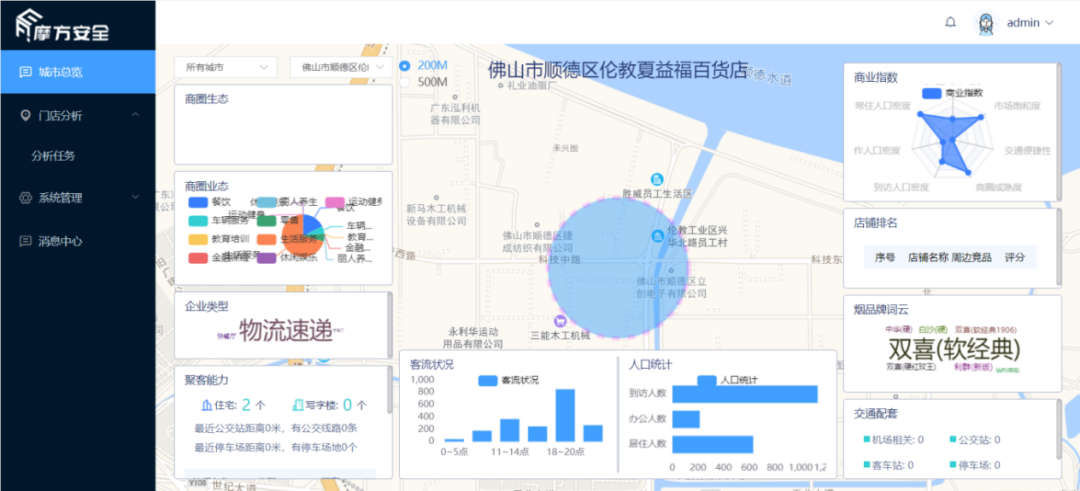The width and height of the screenshot is (1080, 491).
Task: Click the teal square next to 停车场
Action: 953,465
